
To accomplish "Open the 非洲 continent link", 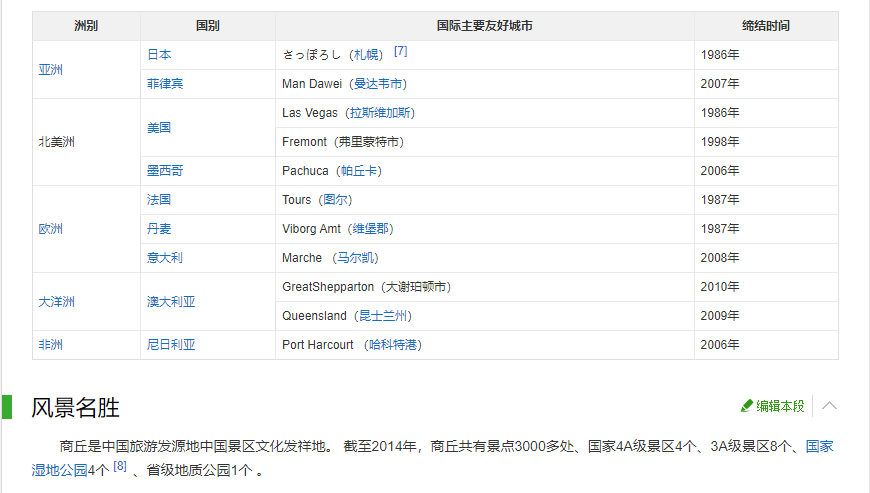I will tap(50, 345).
